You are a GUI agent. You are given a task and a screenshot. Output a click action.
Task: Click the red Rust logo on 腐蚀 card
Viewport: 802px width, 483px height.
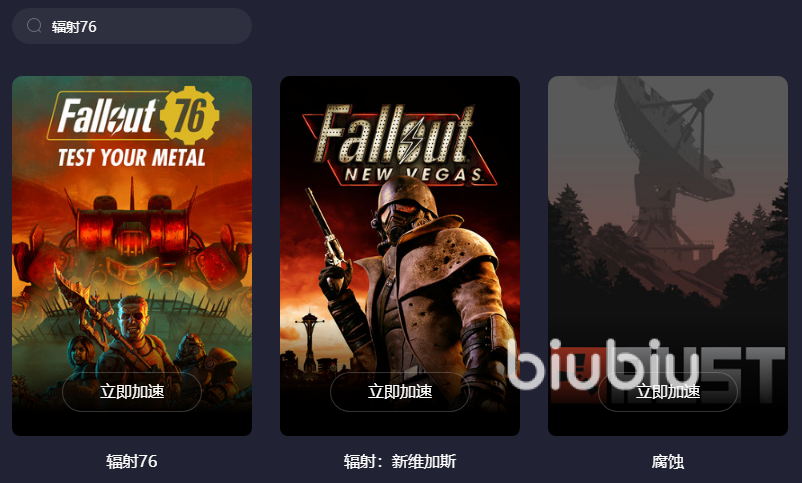click(668, 375)
